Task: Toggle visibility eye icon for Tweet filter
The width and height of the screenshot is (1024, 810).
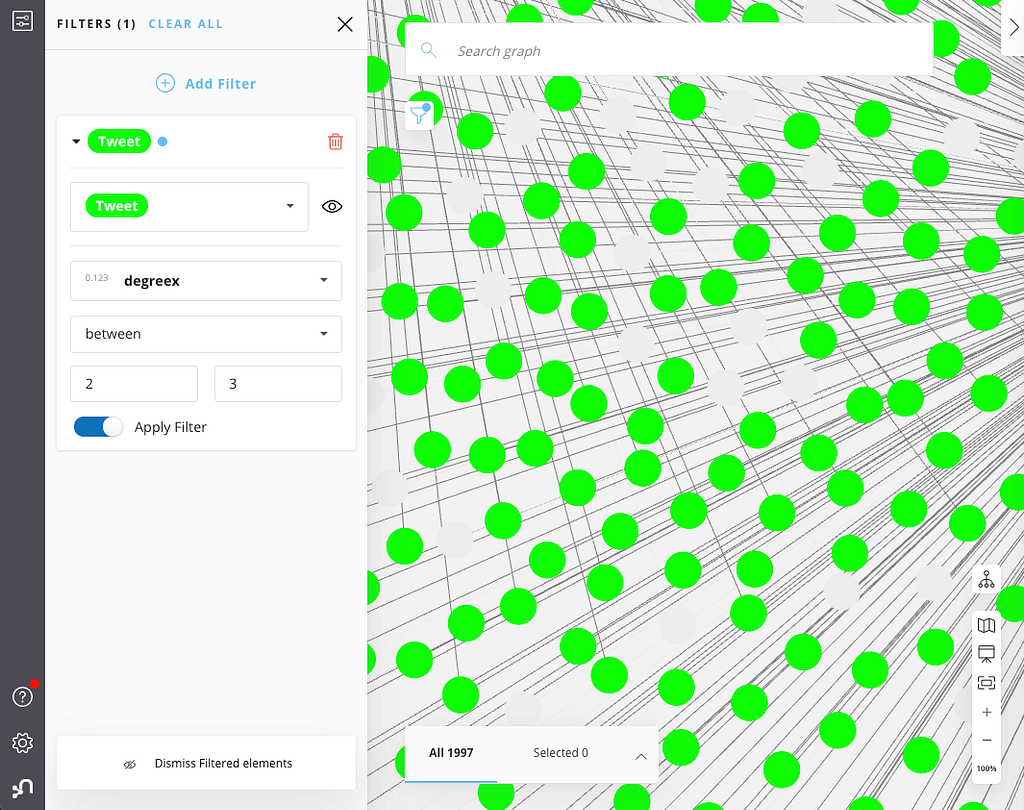Action: point(332,206)
